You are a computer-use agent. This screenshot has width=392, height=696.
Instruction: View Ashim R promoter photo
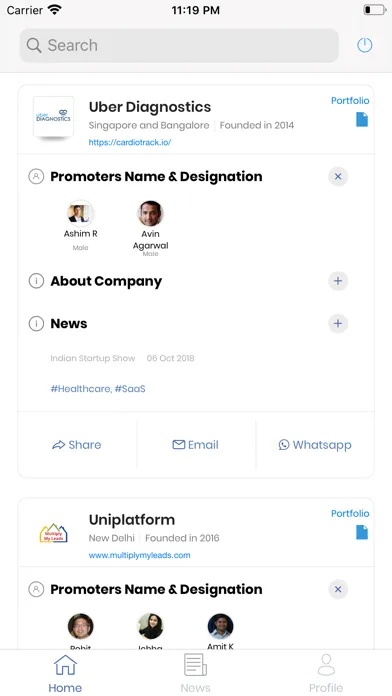tap(80, 214)
